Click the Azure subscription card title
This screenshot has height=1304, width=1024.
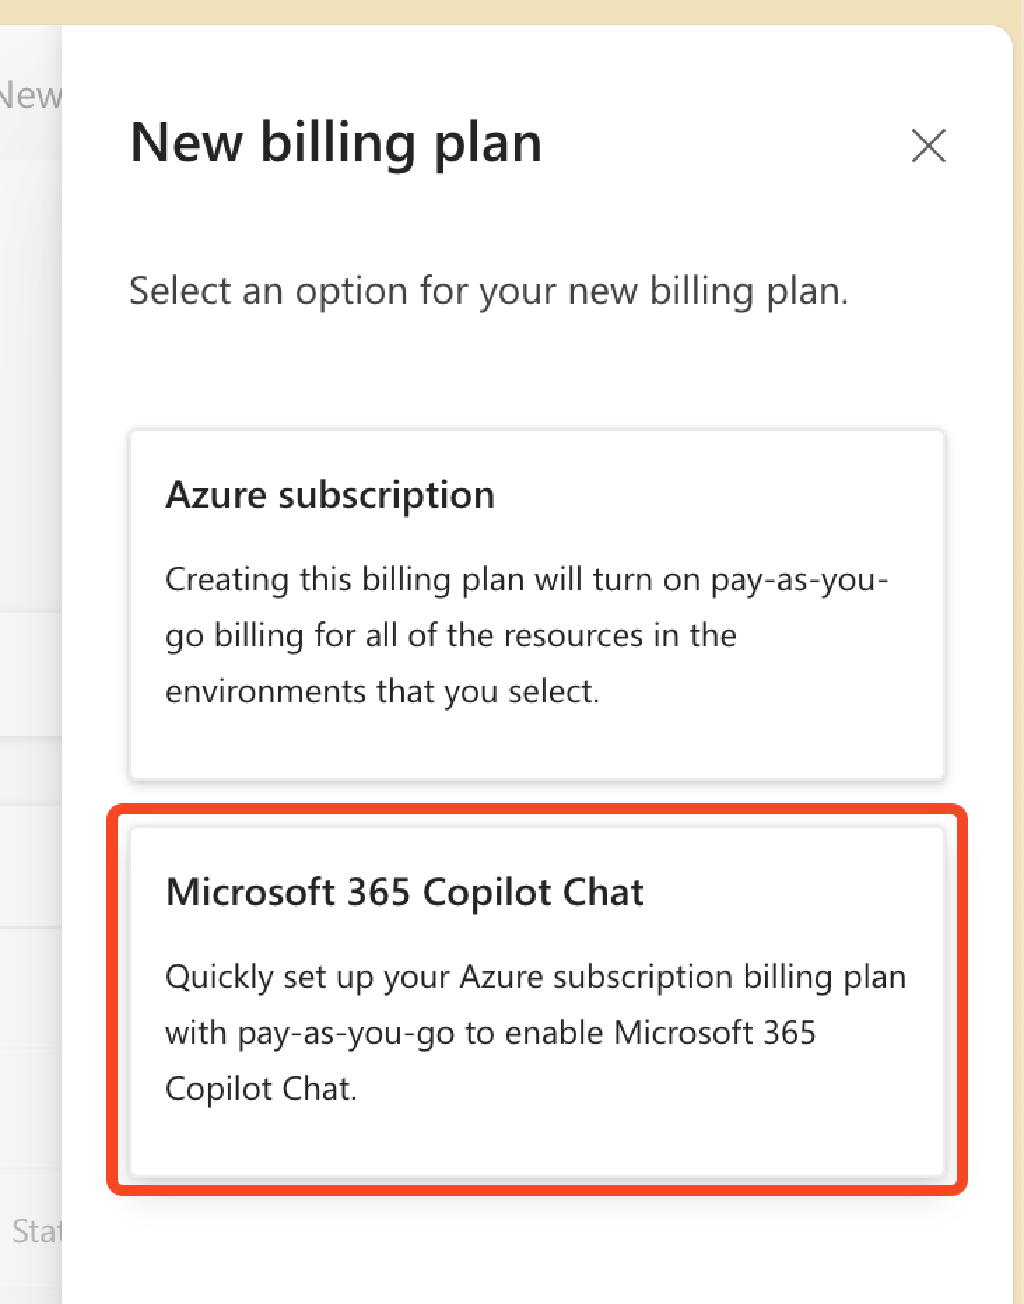[330, 495]
